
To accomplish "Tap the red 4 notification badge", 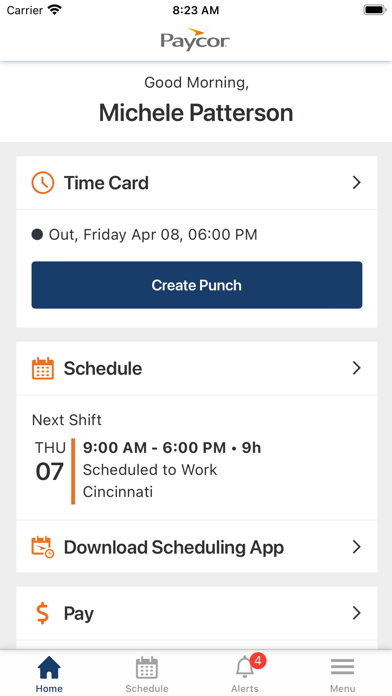I will tap(258, 661).
